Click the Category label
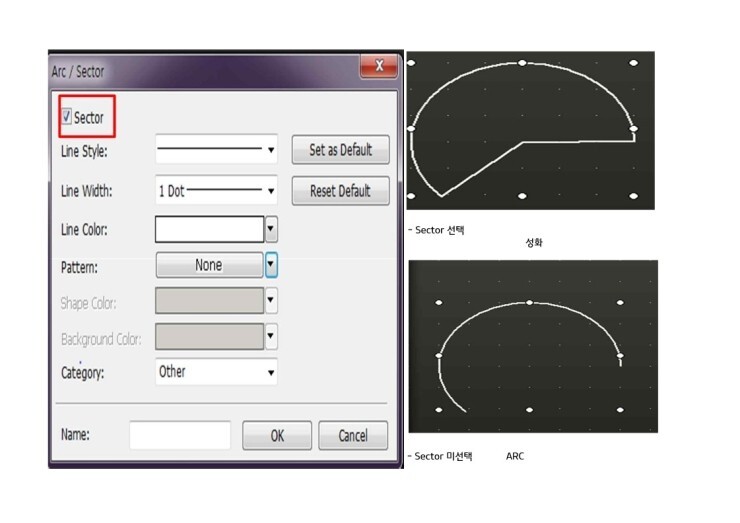Viewport: 740px width, 523px height. (83, 372)
